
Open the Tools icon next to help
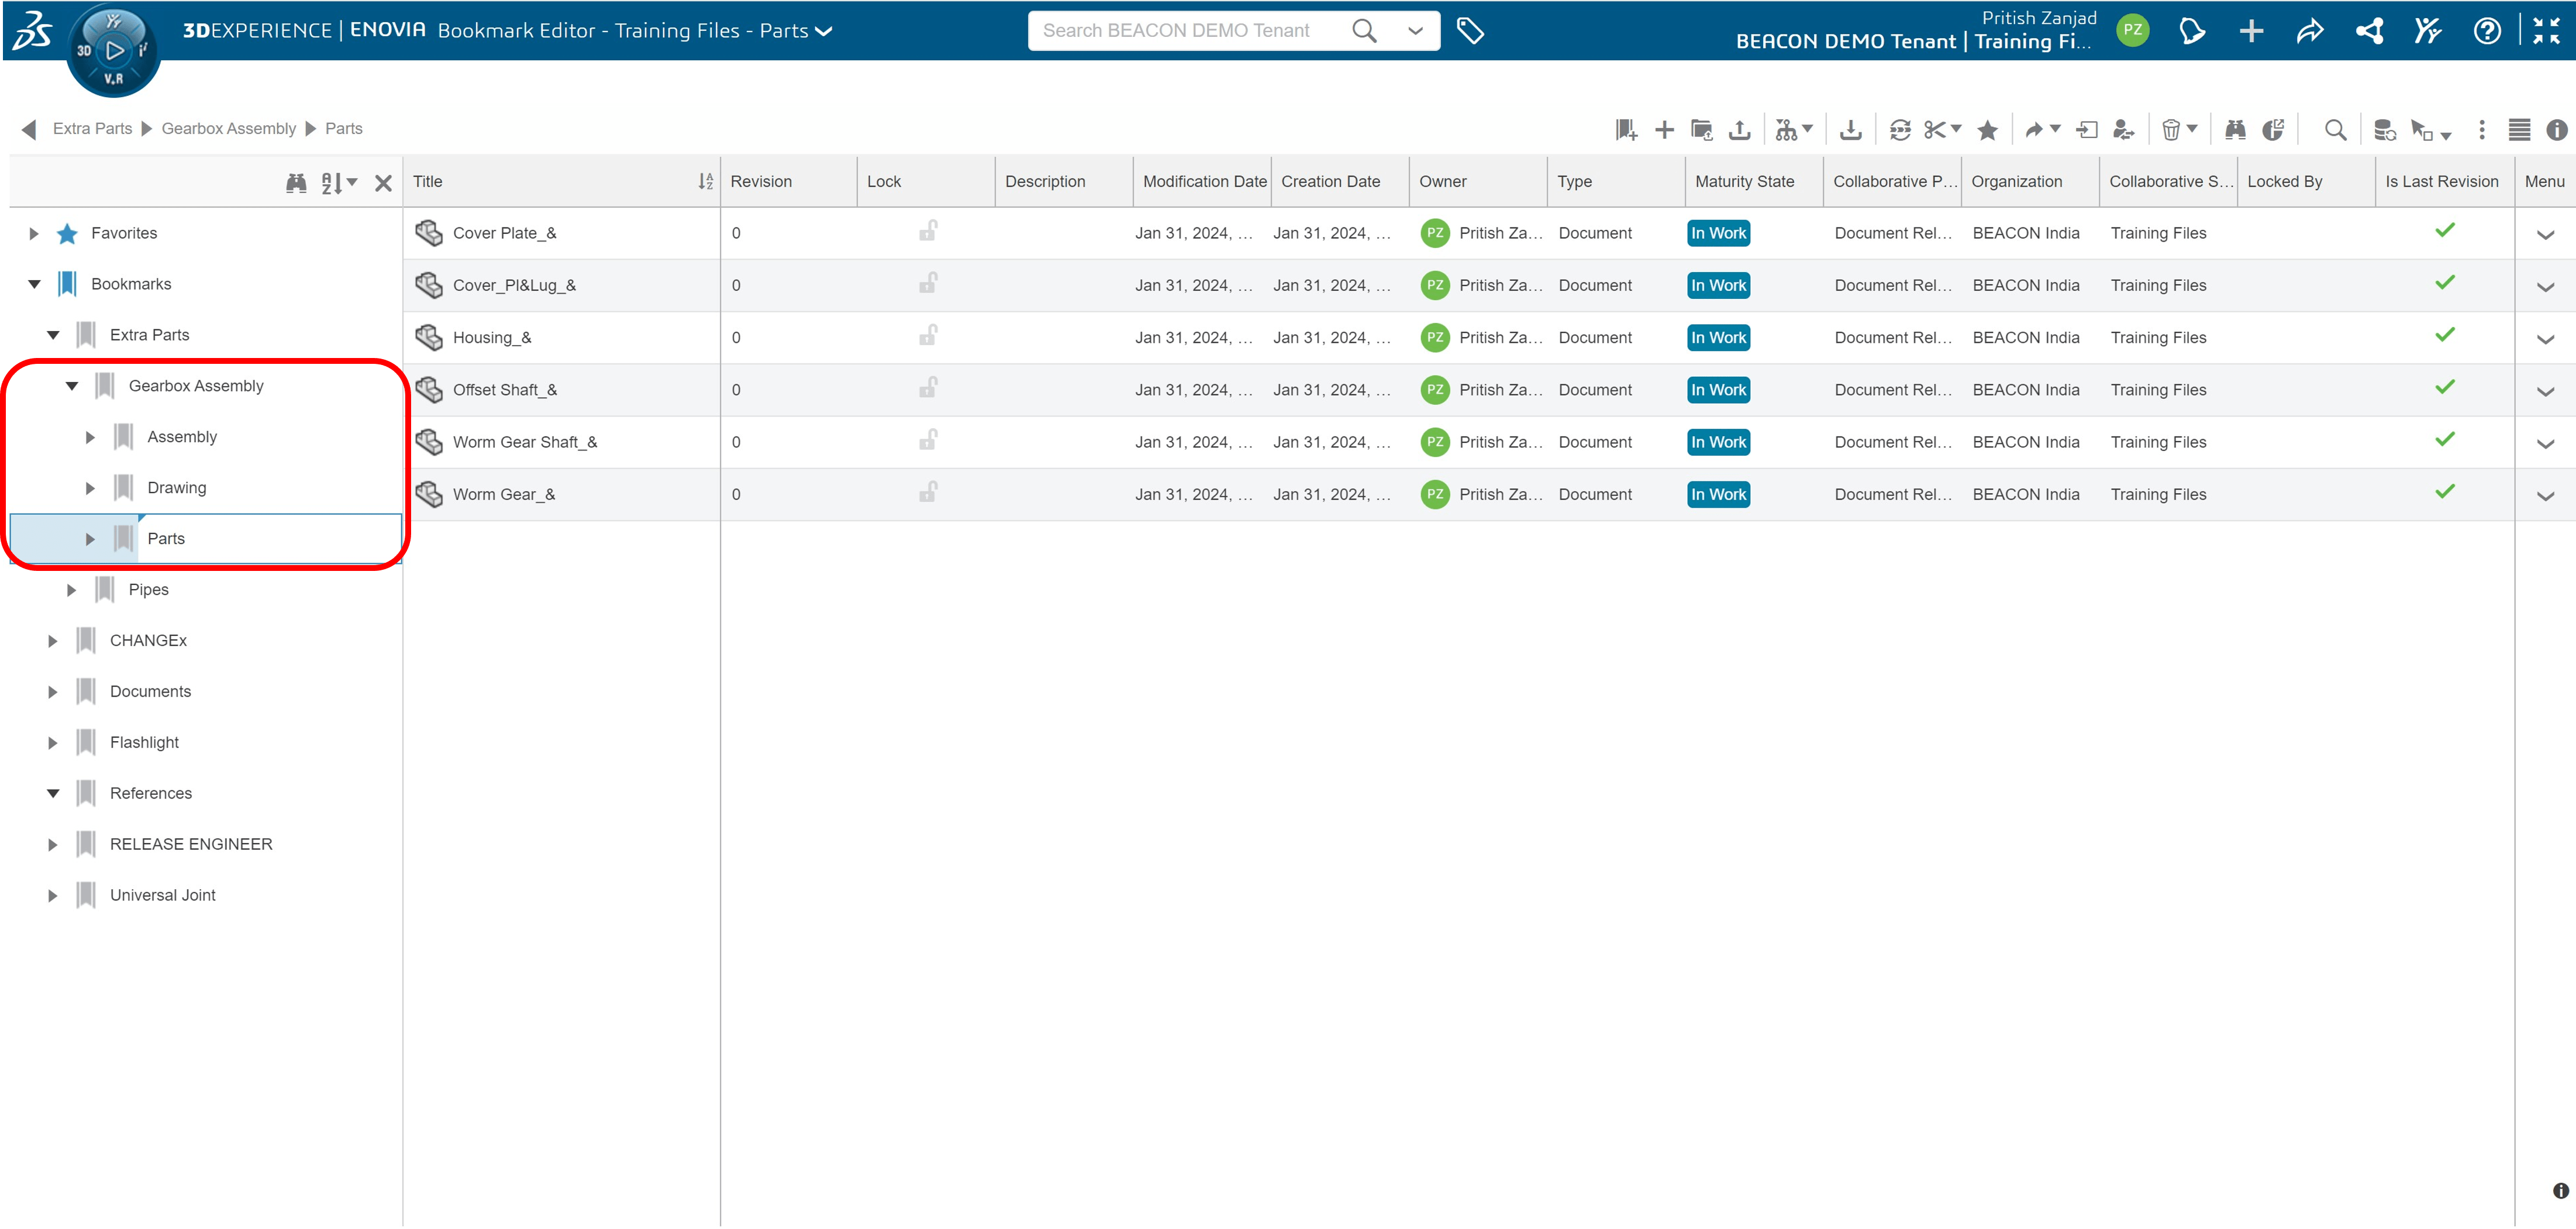pos(2427,31)
